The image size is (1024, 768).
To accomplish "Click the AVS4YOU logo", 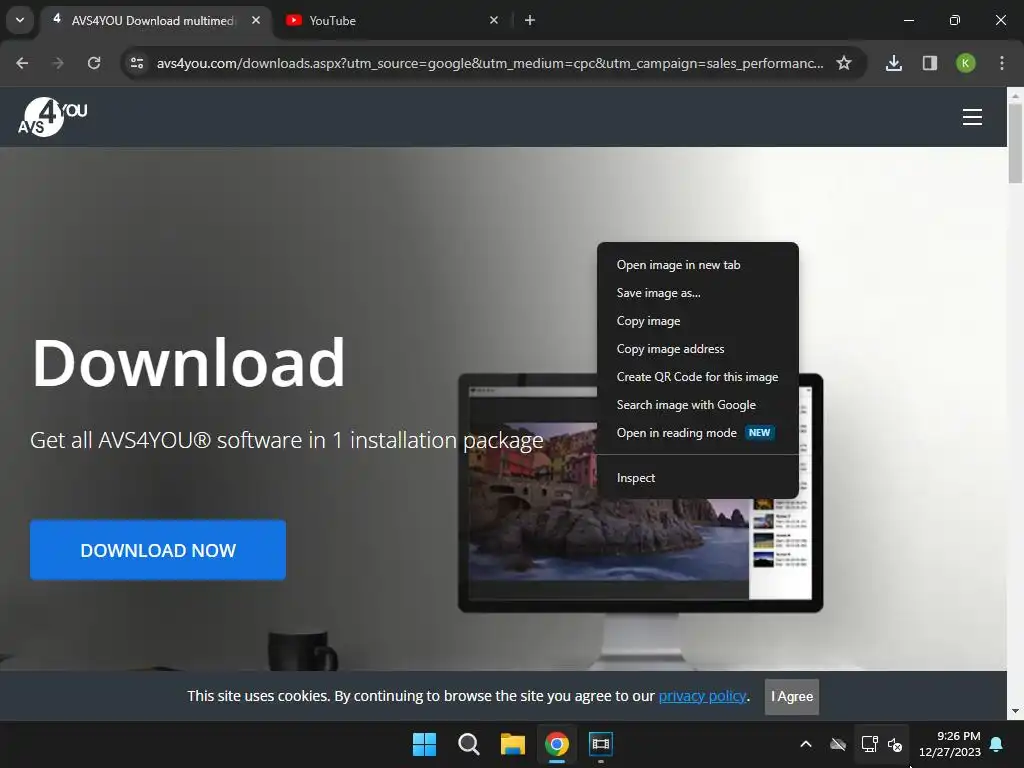I will [52, 117].
